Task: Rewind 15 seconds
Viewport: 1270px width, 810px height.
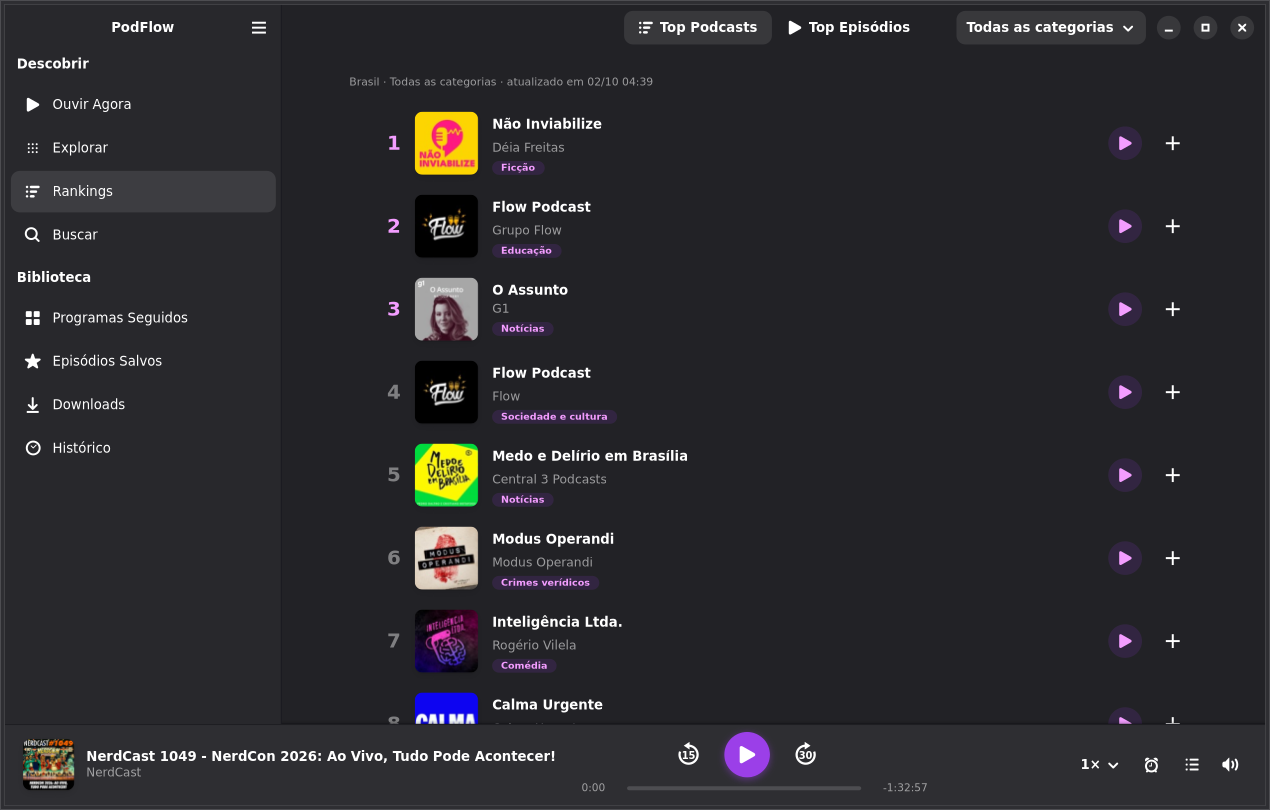Action: [688, 754]
